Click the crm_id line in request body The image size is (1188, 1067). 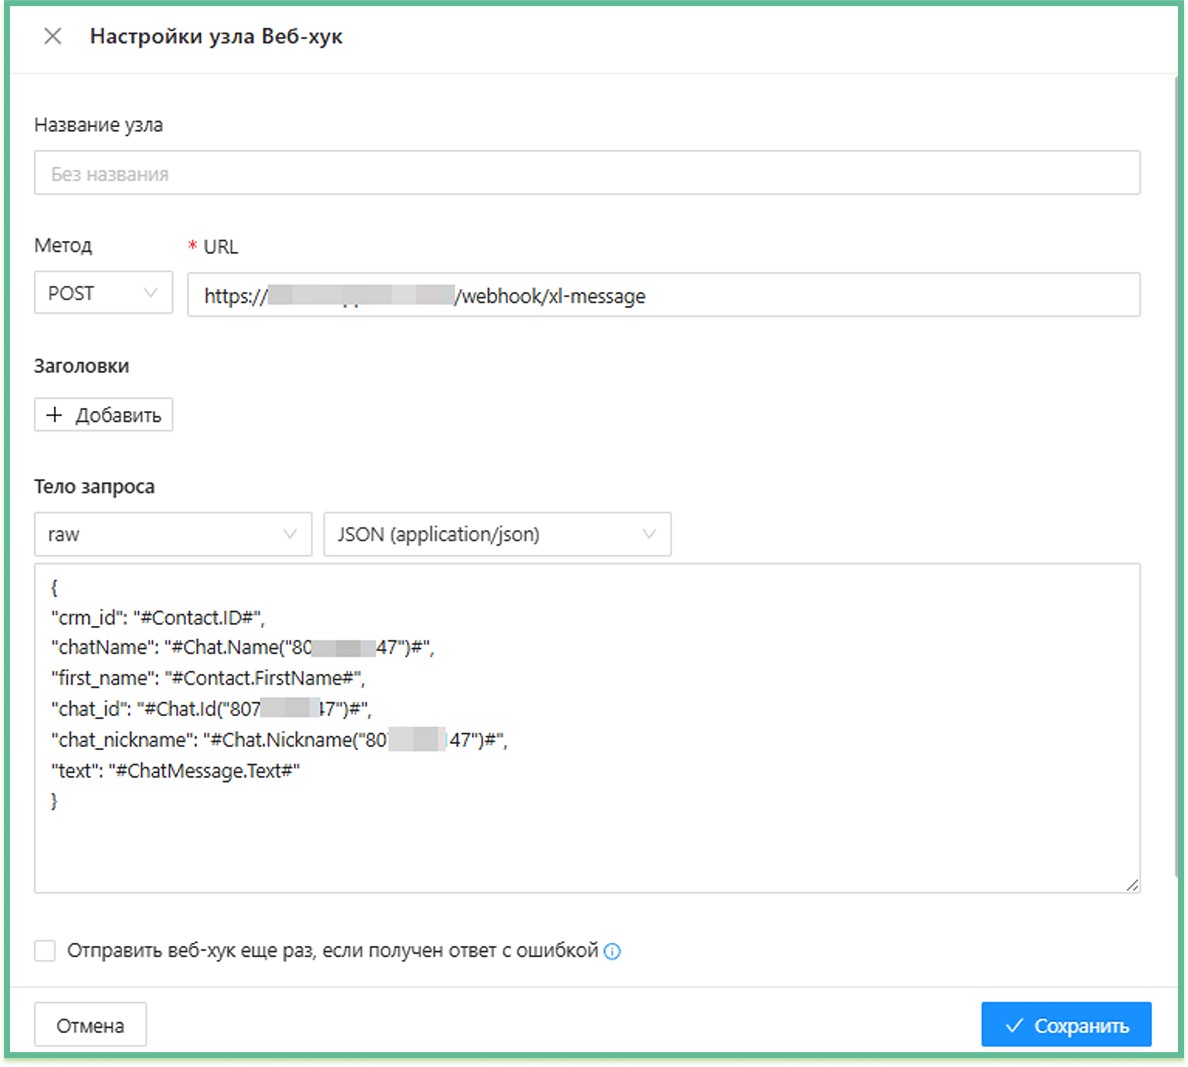(158, 618)
